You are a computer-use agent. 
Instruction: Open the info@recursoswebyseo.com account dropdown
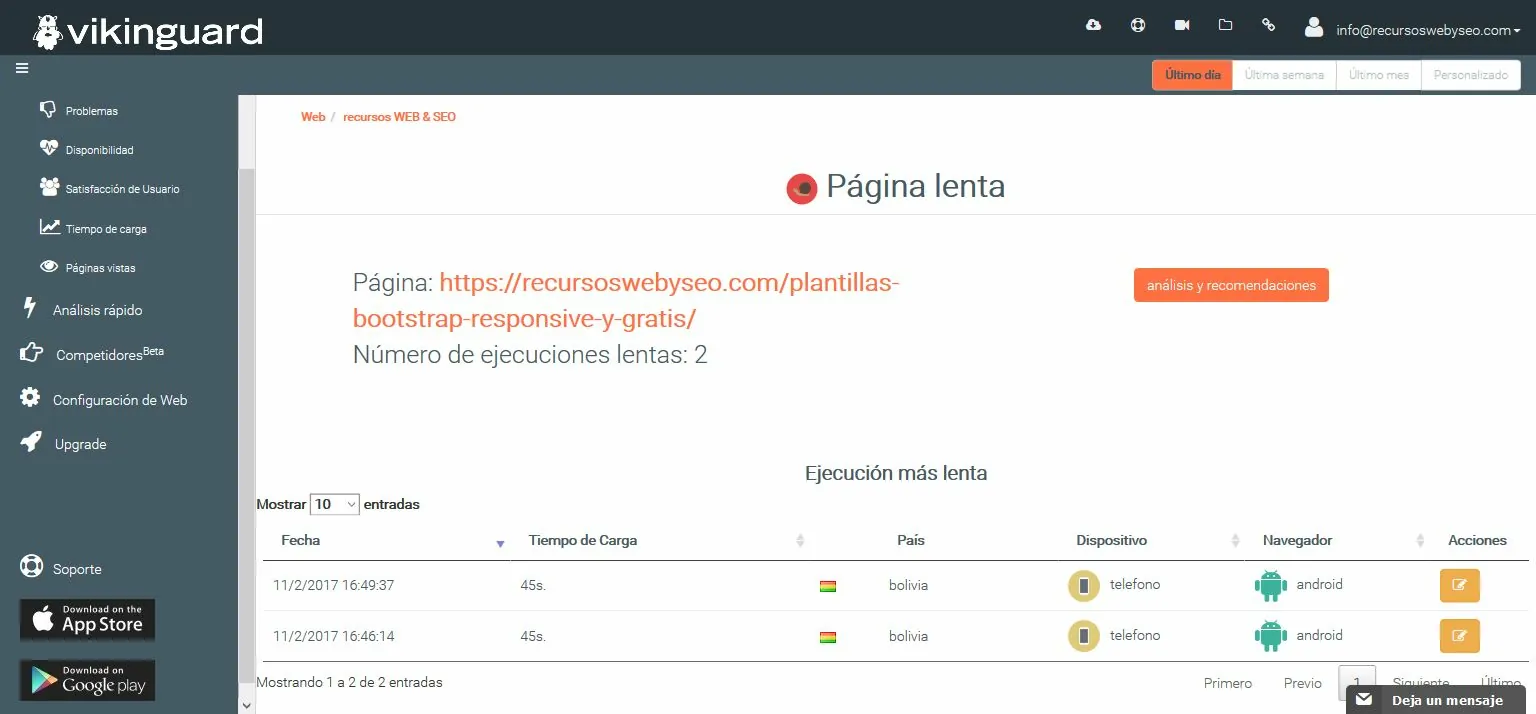coord(1428,30)
